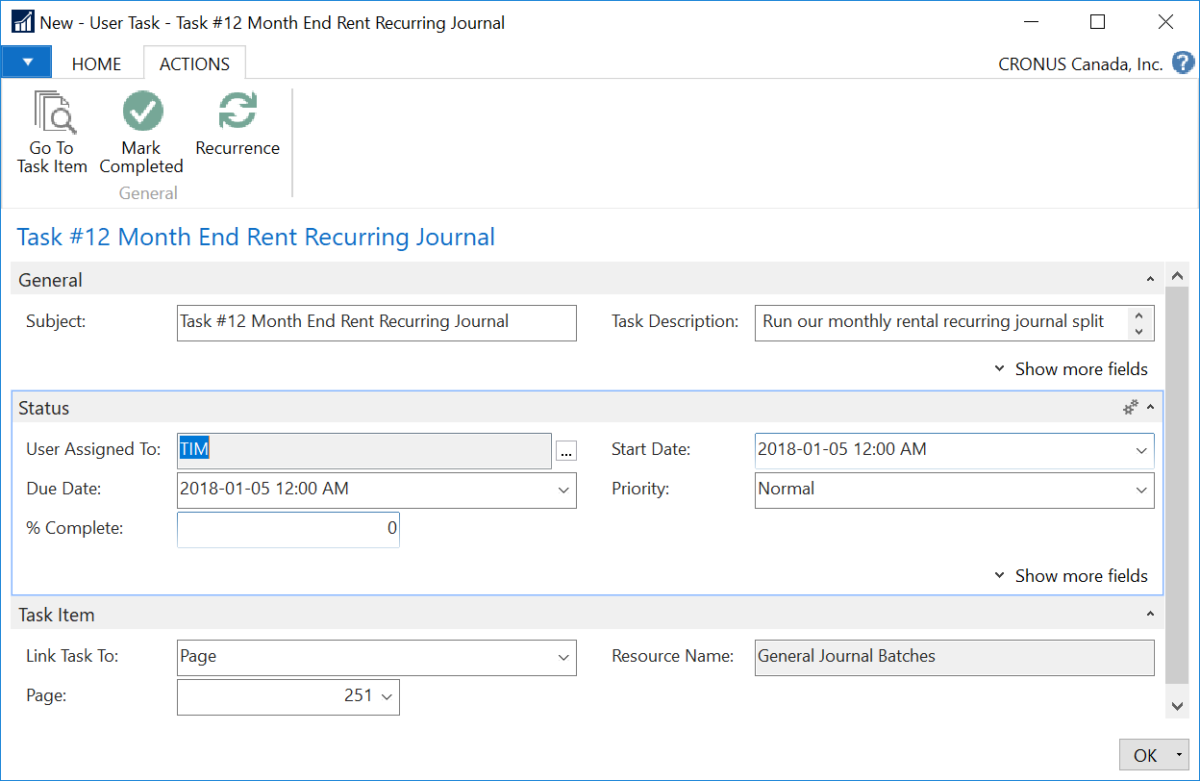The image size is (1200, 781).
Task: Click the page scrollbar up arrow
Action: click(x=1177, y=276)
